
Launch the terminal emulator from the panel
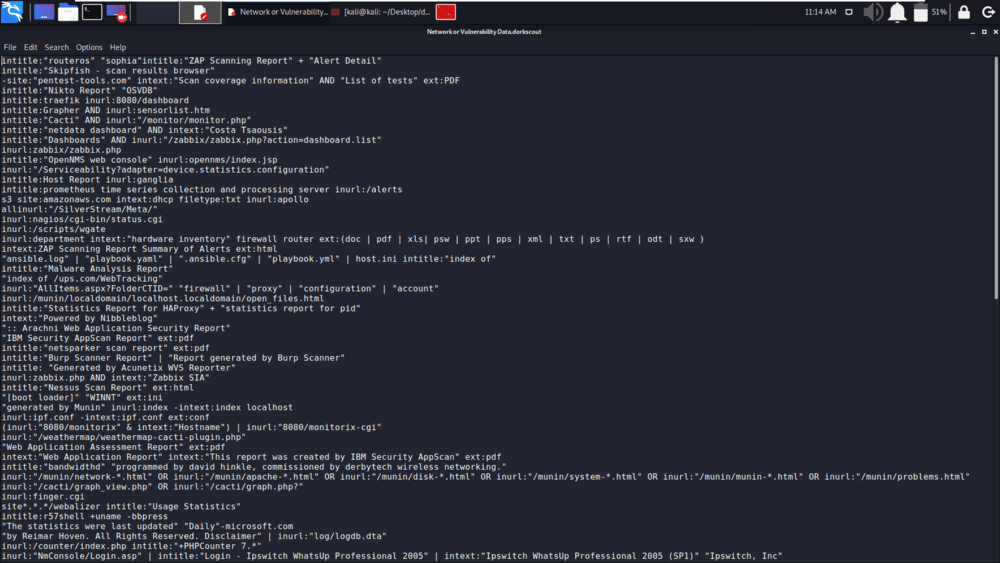92,11
